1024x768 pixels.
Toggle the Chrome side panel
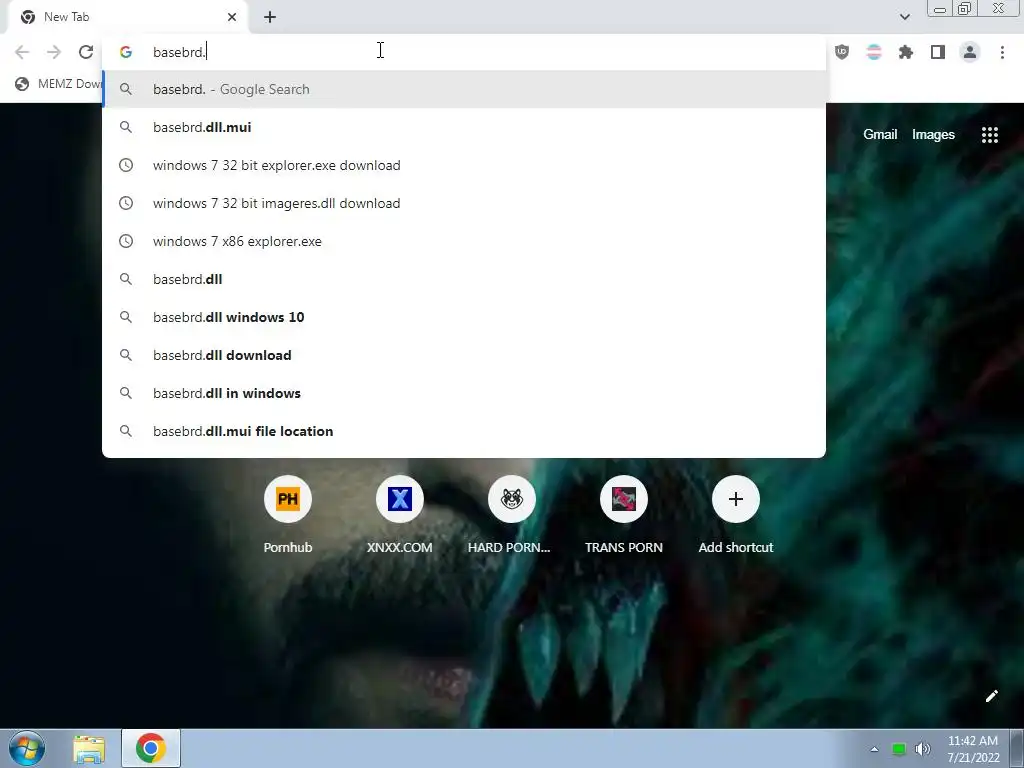(x=938, y=52)
